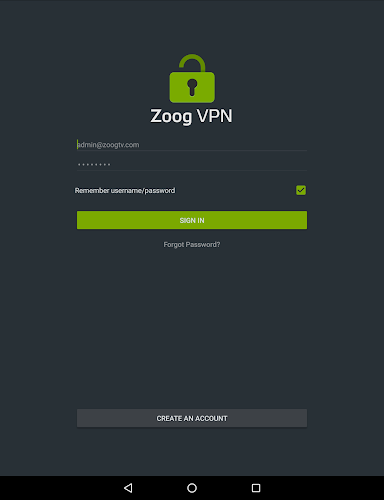
Task: Click the green checkmark tick box
Action: coord(301,190)
